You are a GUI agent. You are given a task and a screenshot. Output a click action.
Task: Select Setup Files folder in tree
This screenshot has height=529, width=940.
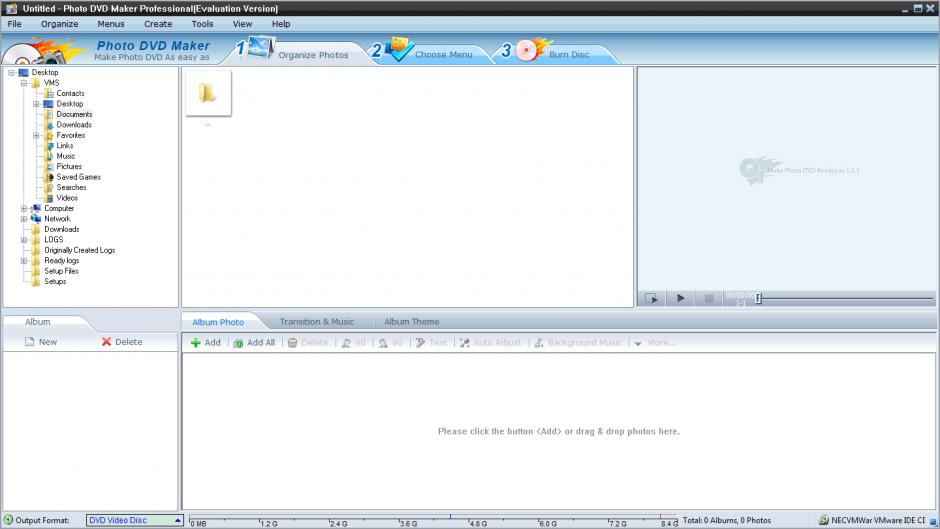(61, 271)
